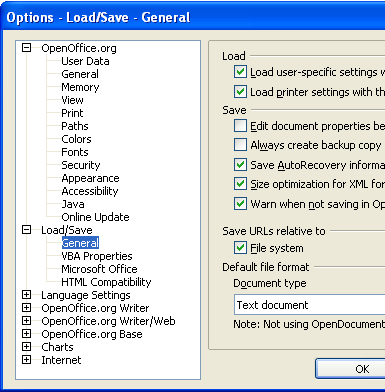Uncheck Load printer settings checkbox
The image size is (385, 392).
240,92
